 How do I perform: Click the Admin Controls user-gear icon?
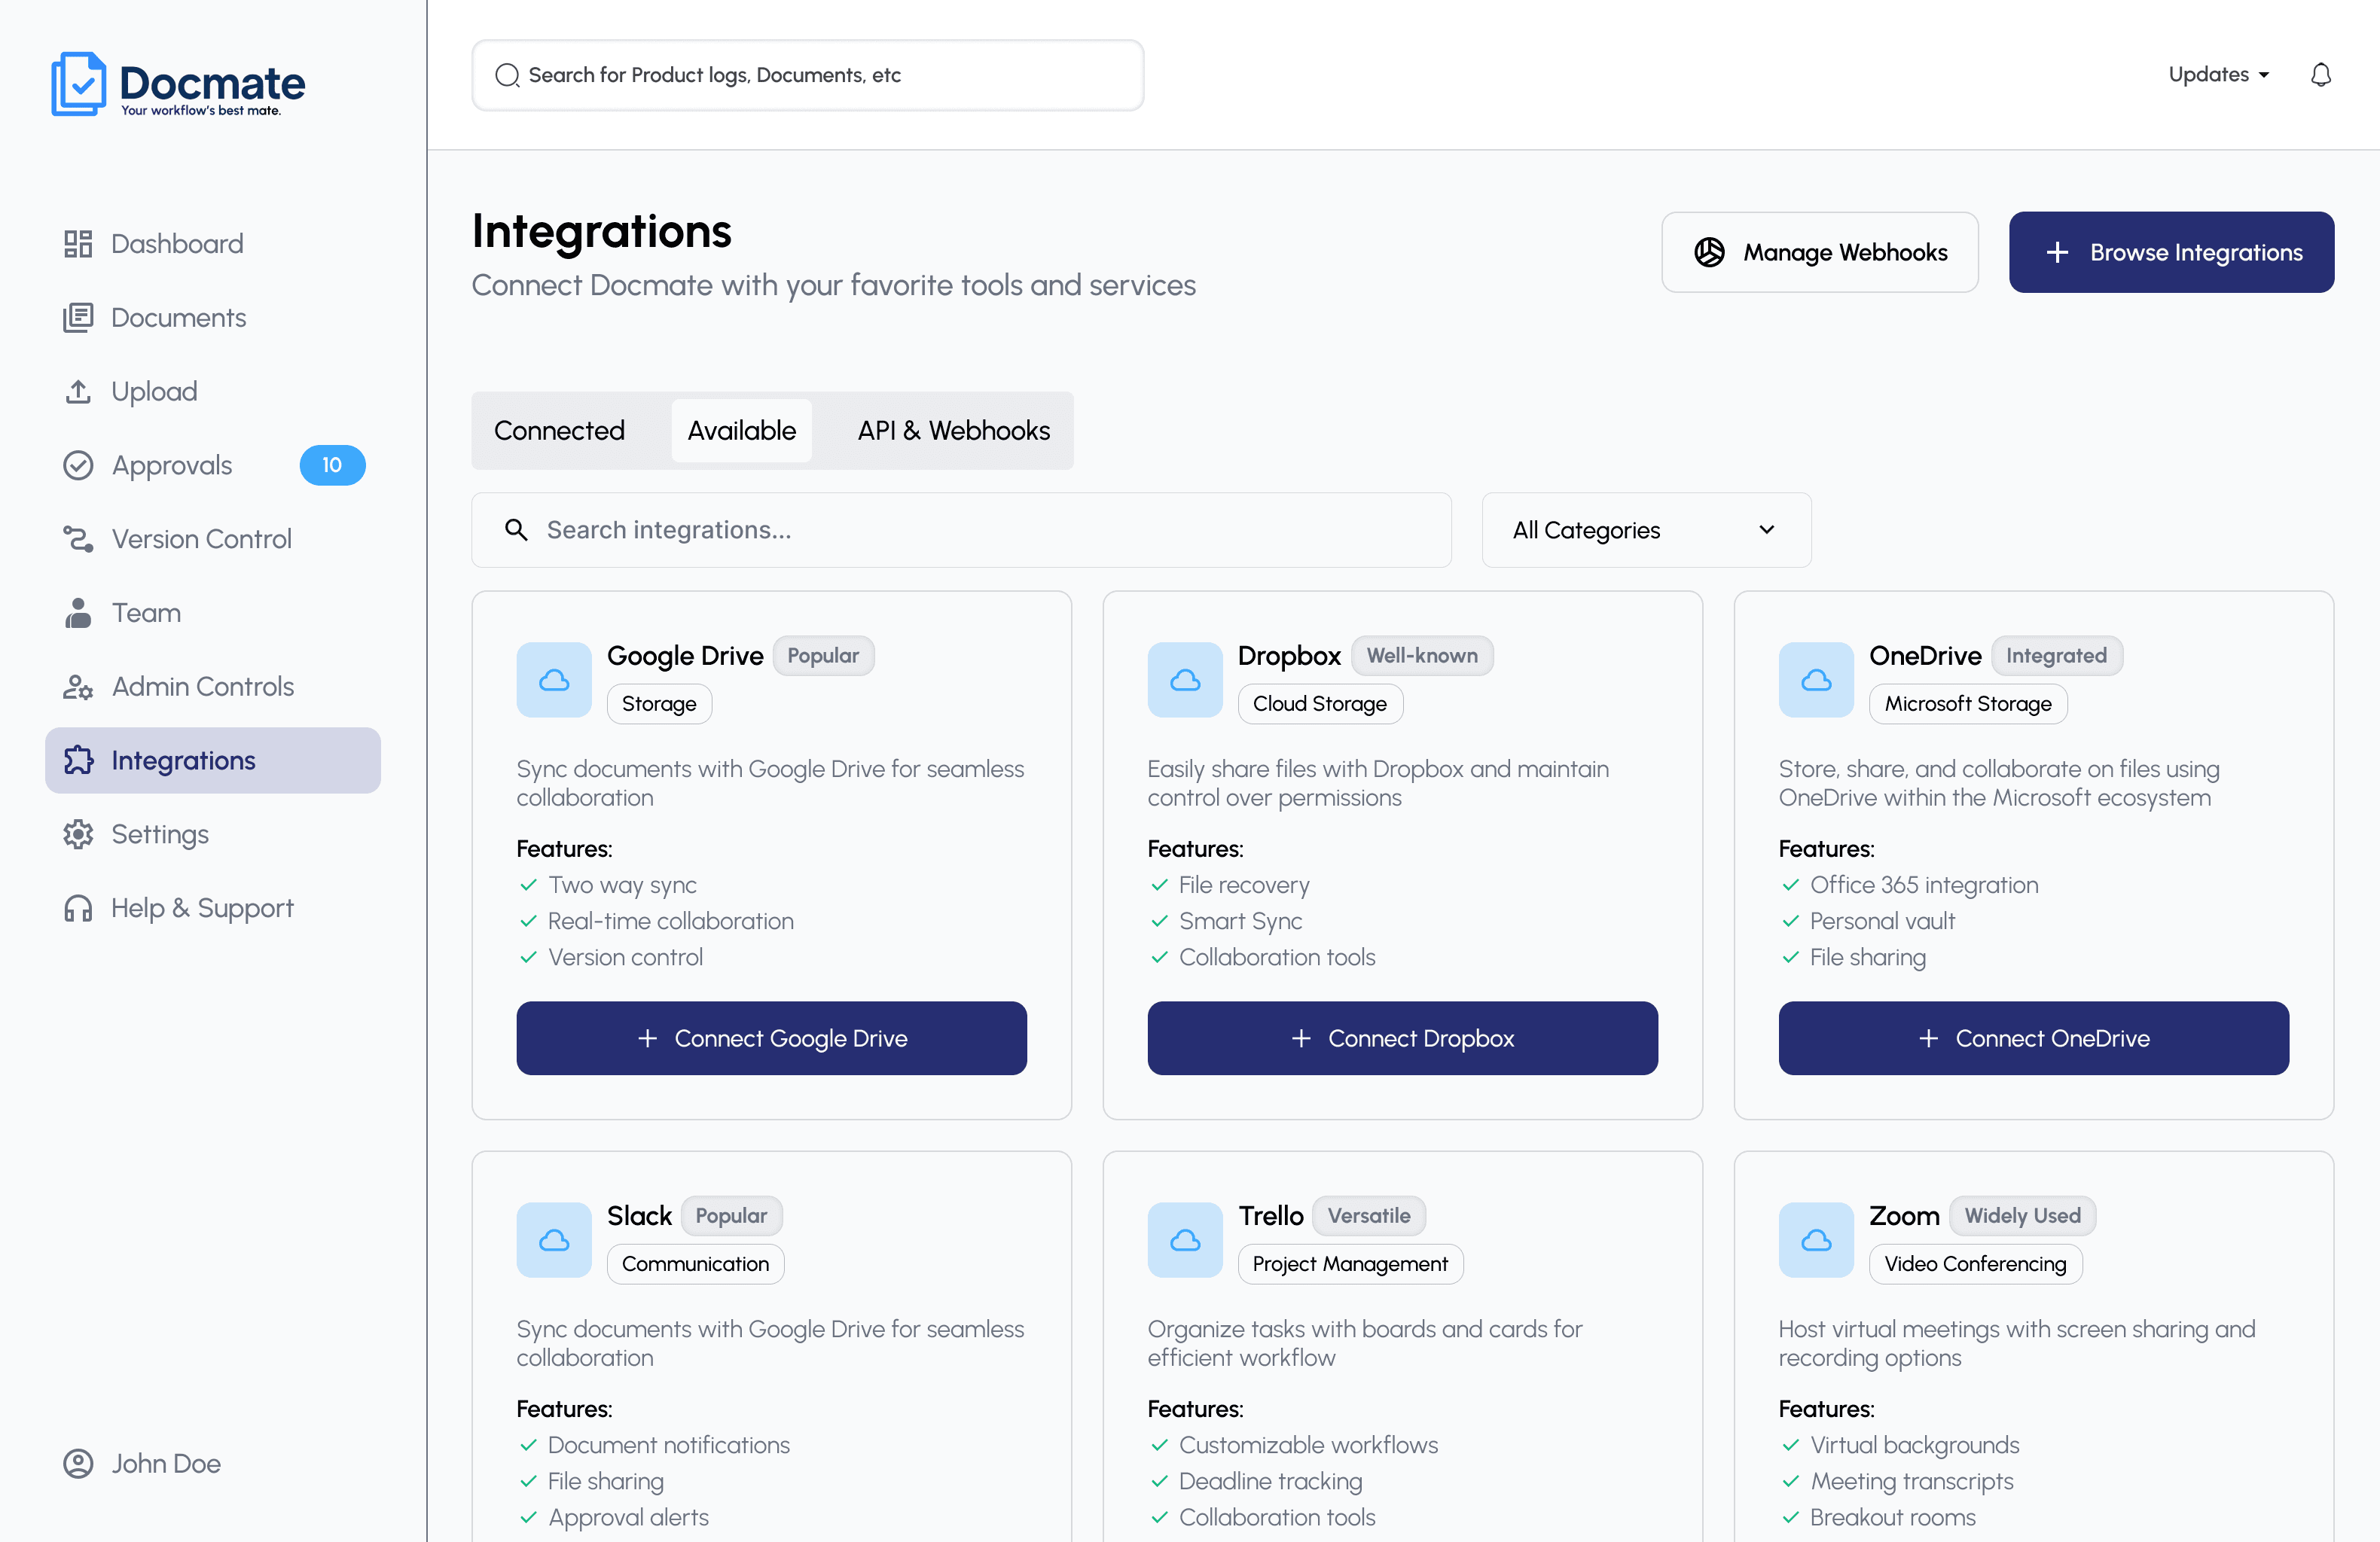pyautogui.click(x=78, y=686)
